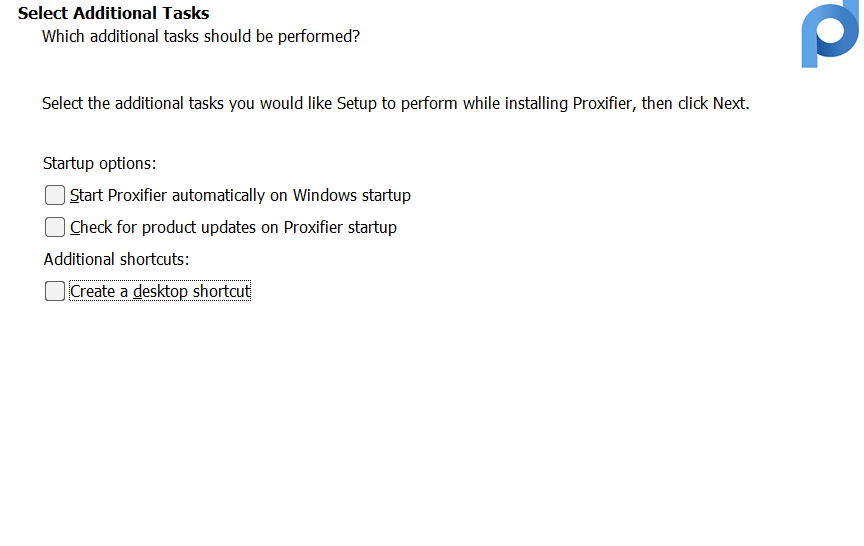864x546 pixels.
Task: Click the word 'Proxifier' in the instruction sentence
Action: [x=604, y=103]
